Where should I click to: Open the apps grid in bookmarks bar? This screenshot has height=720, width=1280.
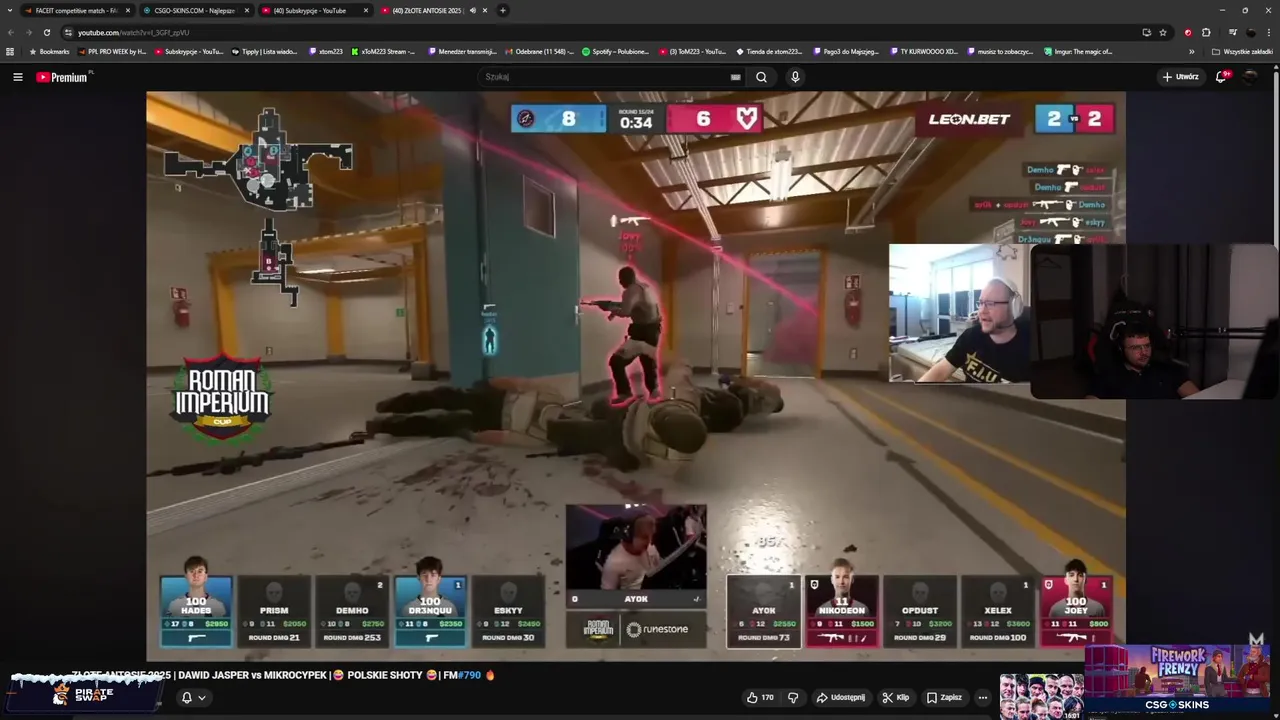10,51
